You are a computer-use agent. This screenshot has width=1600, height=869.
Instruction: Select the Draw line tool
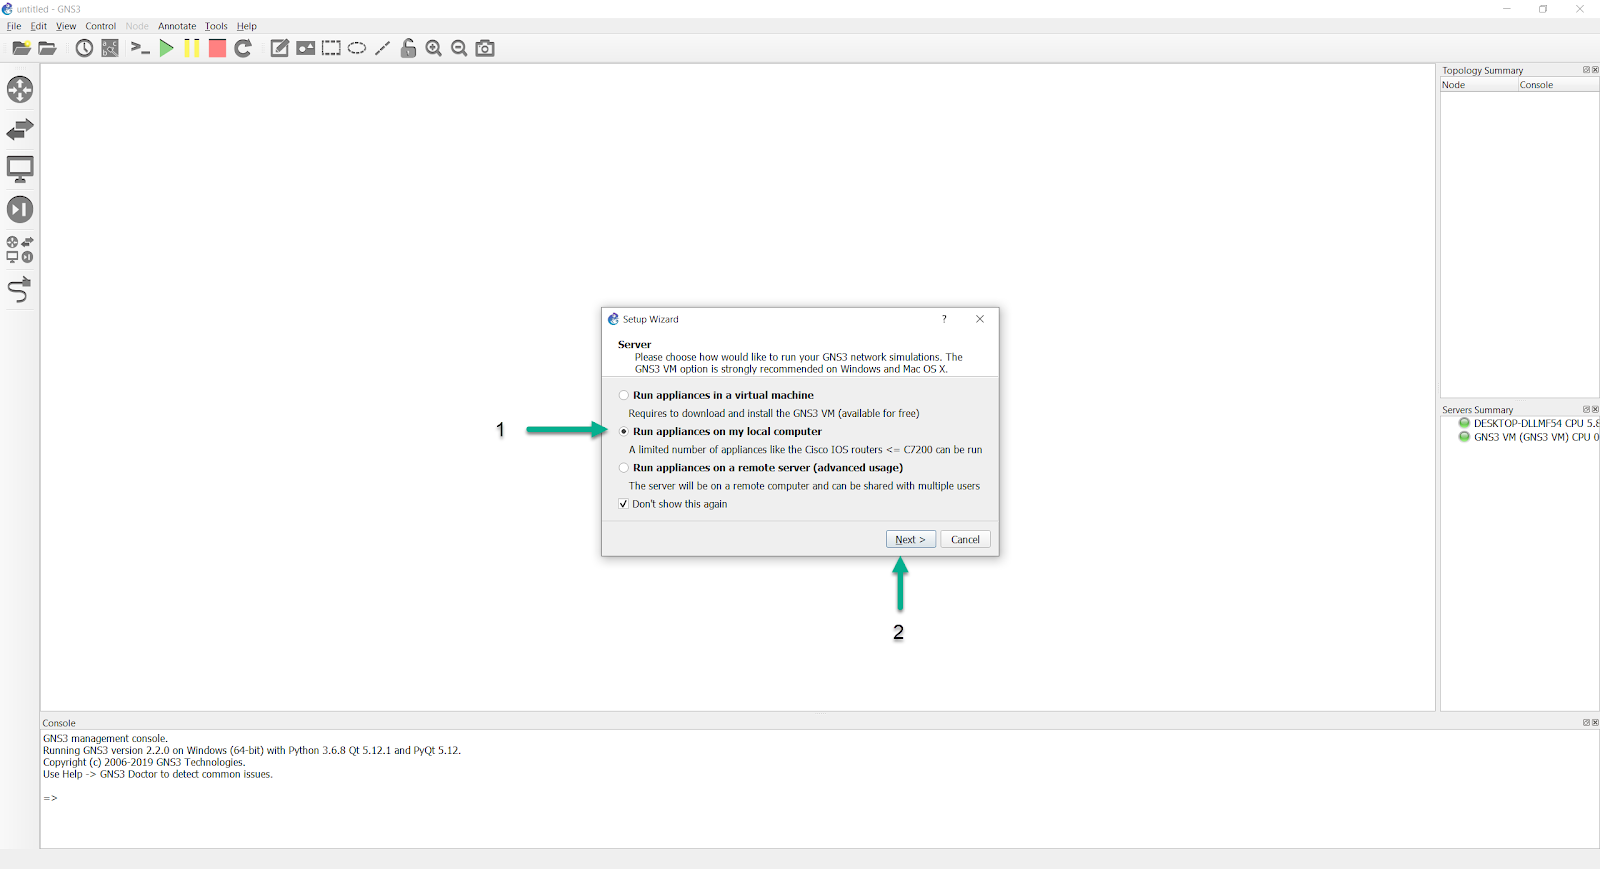pyautogui.click(x=382, y=48)
